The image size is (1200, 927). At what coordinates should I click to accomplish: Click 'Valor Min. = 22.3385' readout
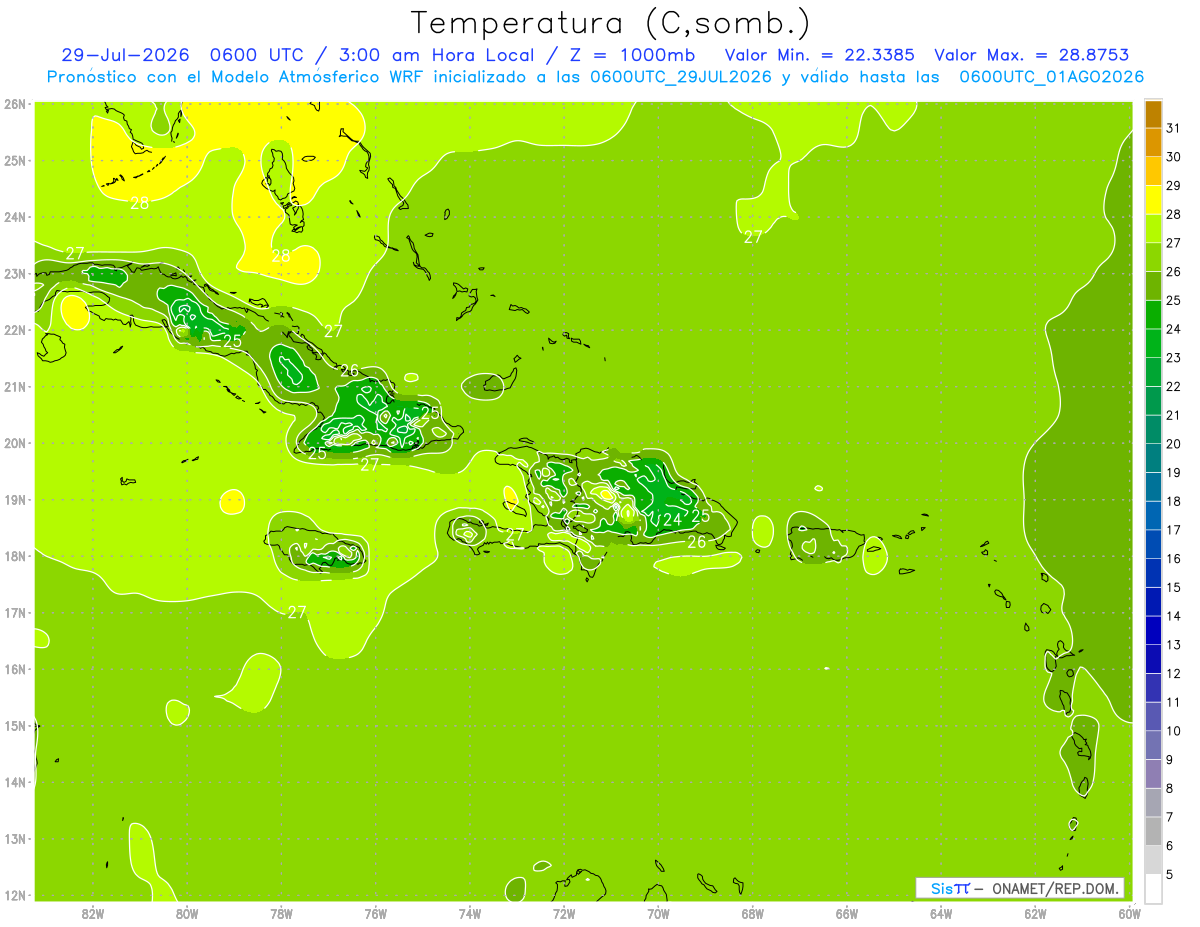[x=819, y=55]
